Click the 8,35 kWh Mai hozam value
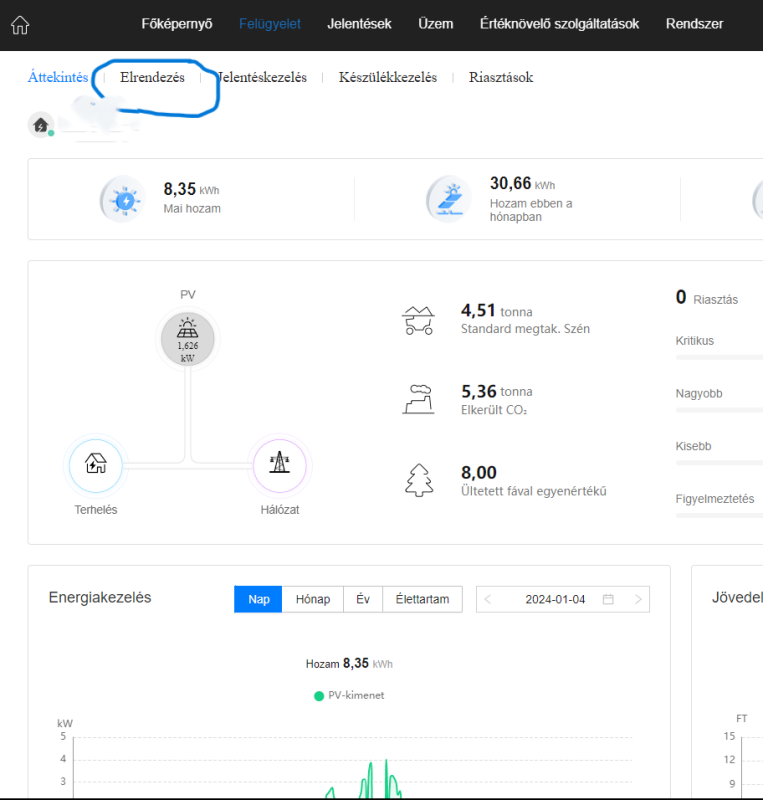Viewport: 763px width, 800px height. click(x=191, y=189)
